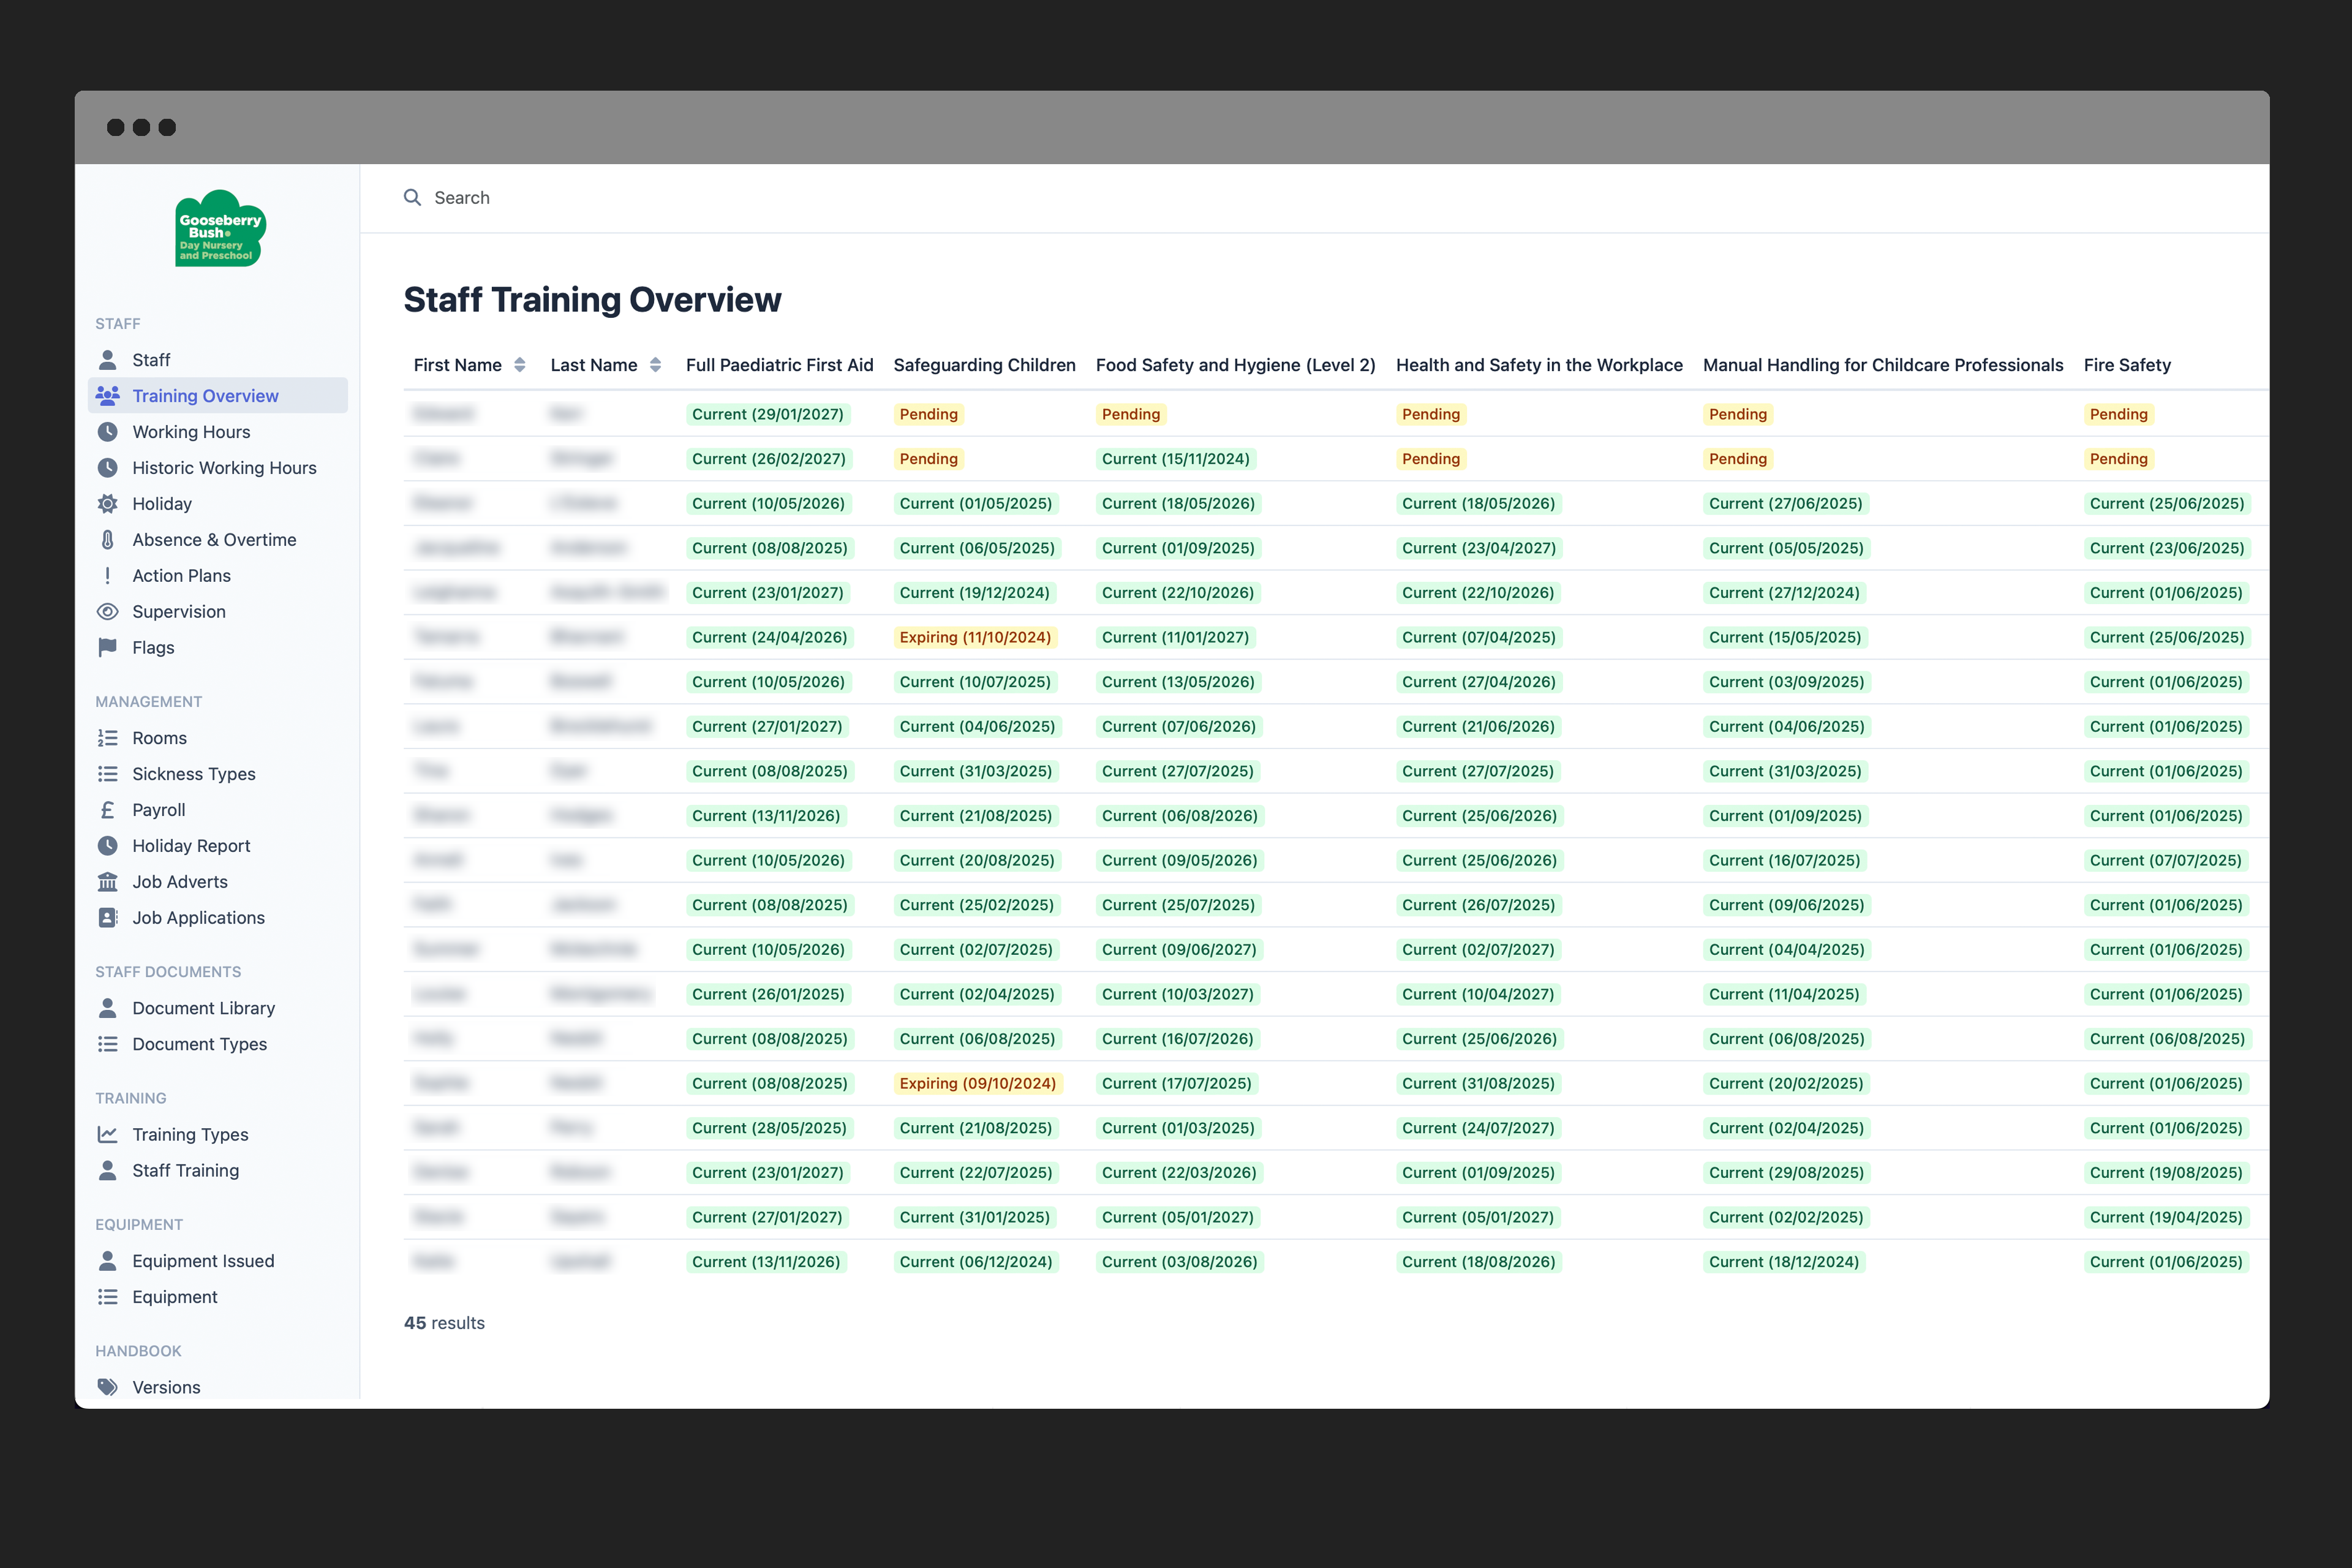
Task: Click the Training Types chart icon
Action: (x=108, y=1134)
